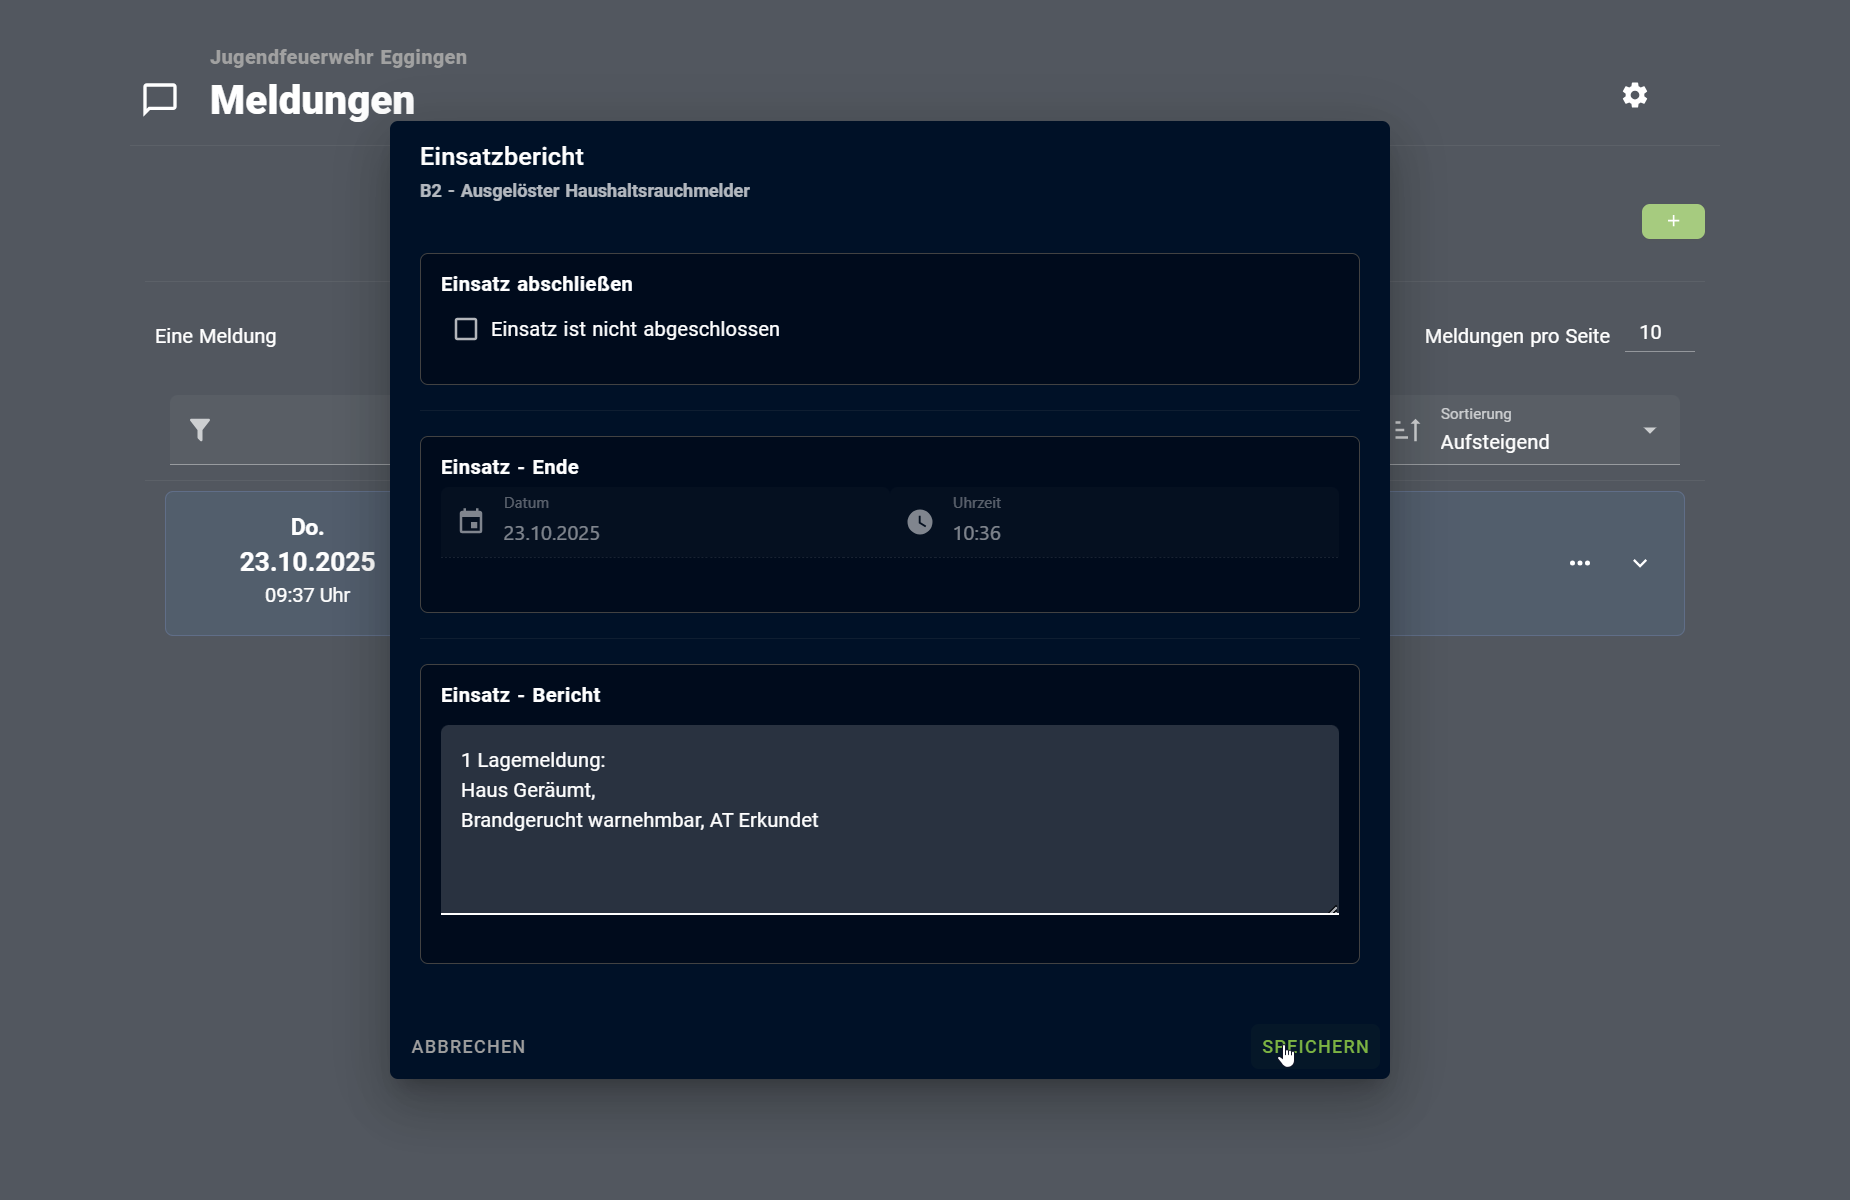The height and width of the screenshot is (1200, 1850).
Task: Click the Meldungen pro Seite field
Action: (1659, 333)
